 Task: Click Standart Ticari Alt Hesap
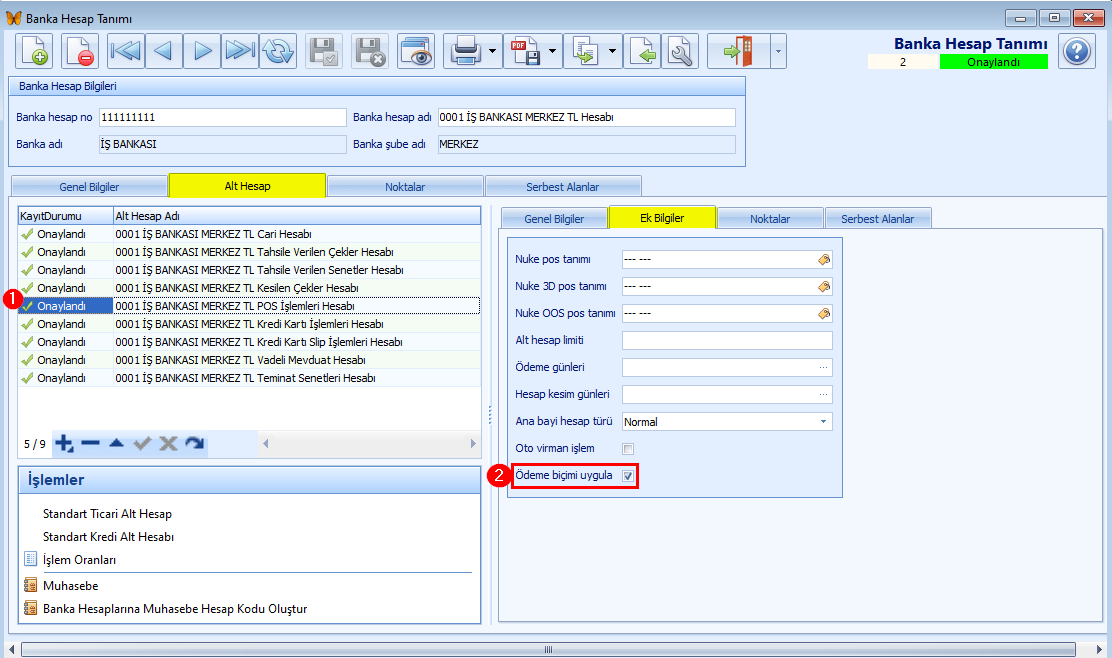click(107, 514)
